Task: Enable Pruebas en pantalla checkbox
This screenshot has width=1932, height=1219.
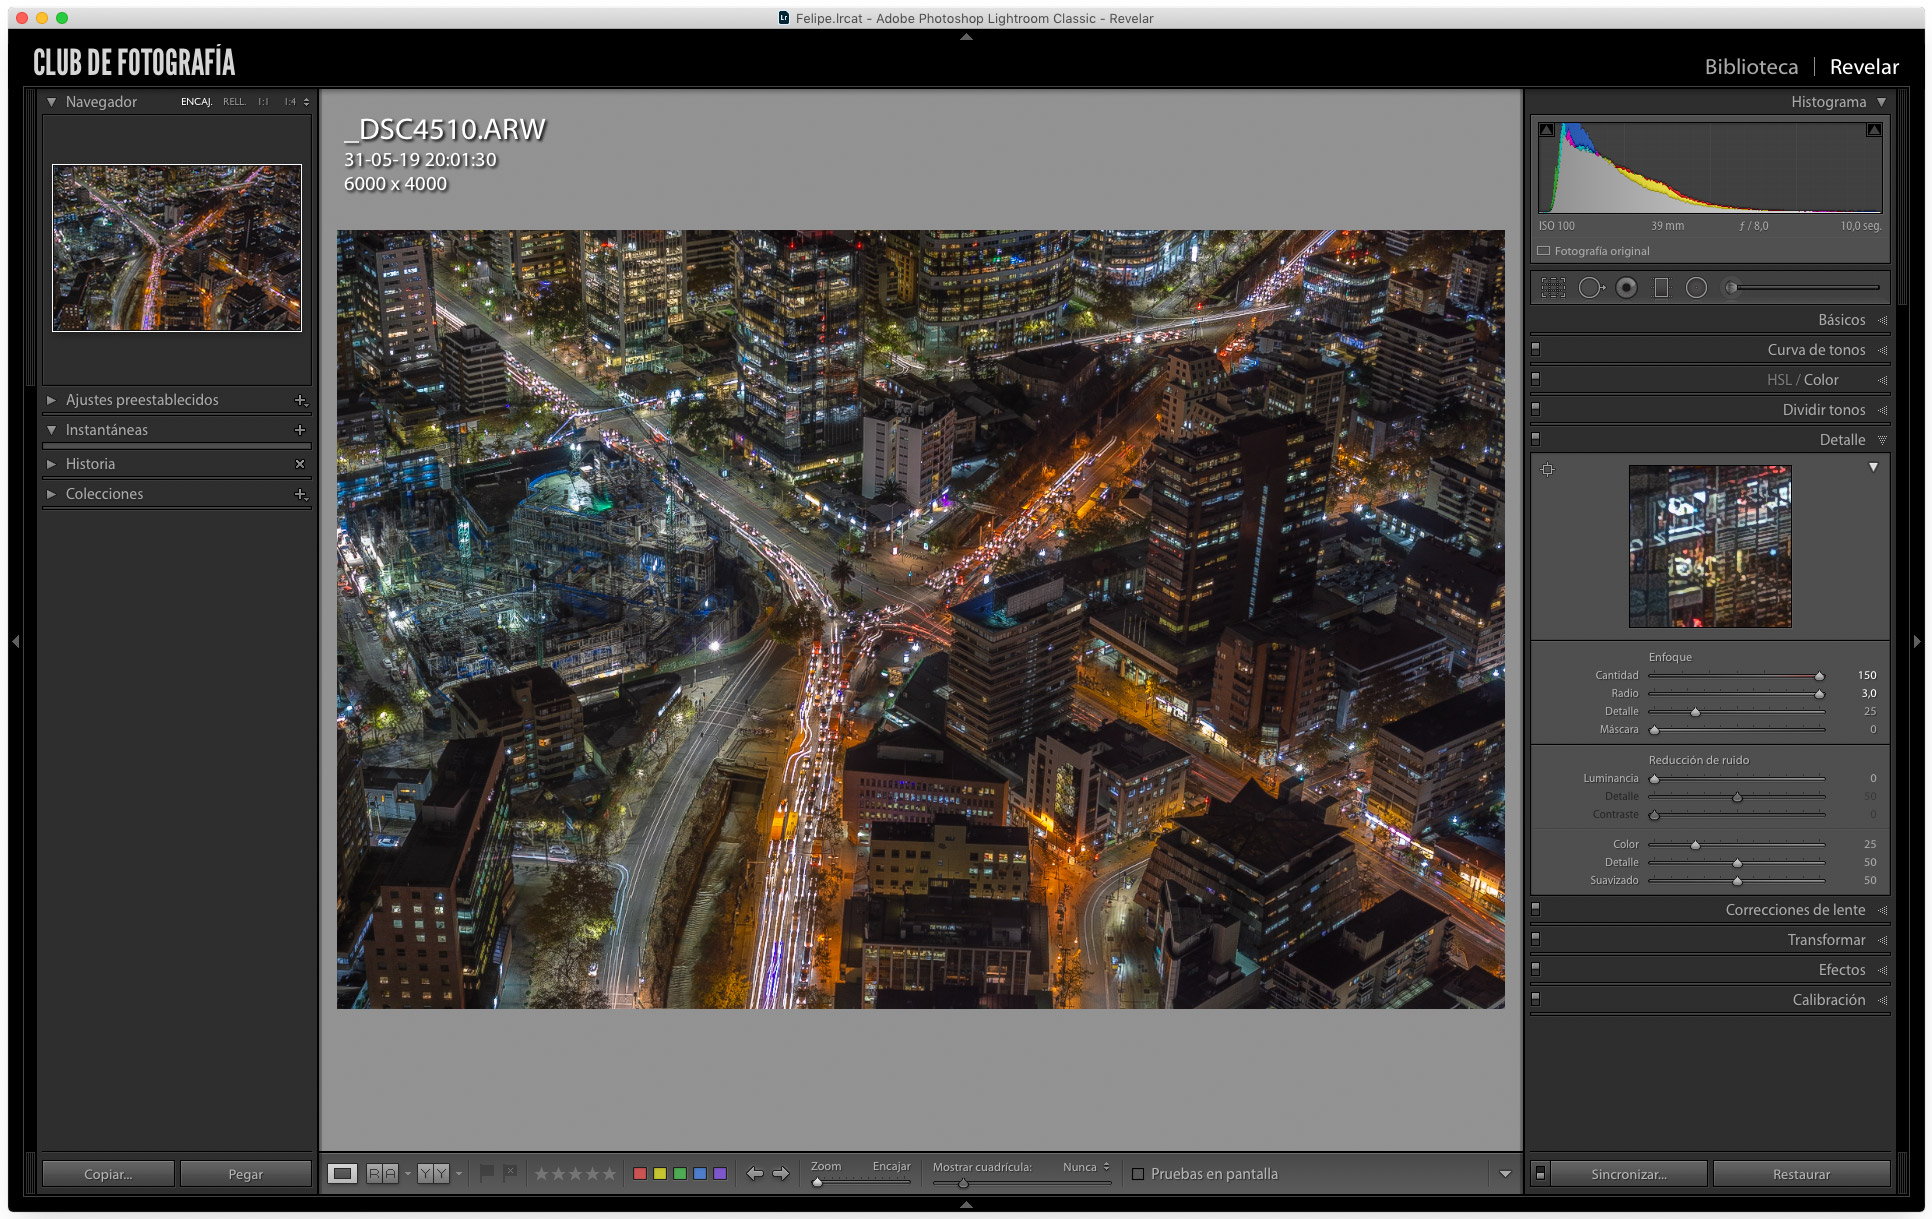Action: (1138, 1174)
